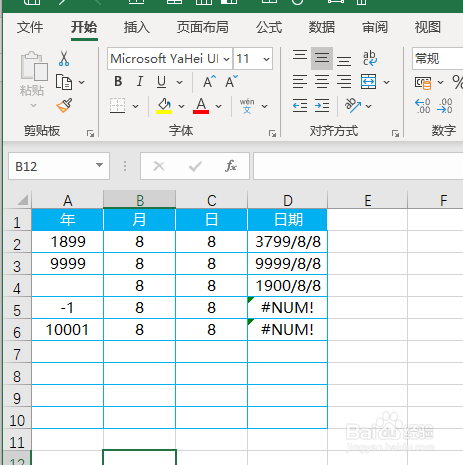
Task: Align cell text left
Action: tap(300, 82)
